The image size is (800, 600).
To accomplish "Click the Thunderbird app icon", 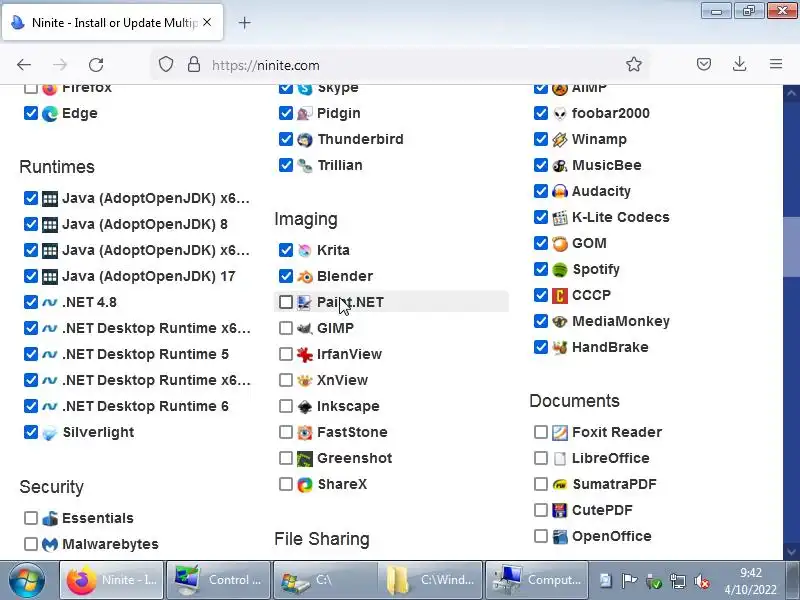I will [x=305, y=139].
